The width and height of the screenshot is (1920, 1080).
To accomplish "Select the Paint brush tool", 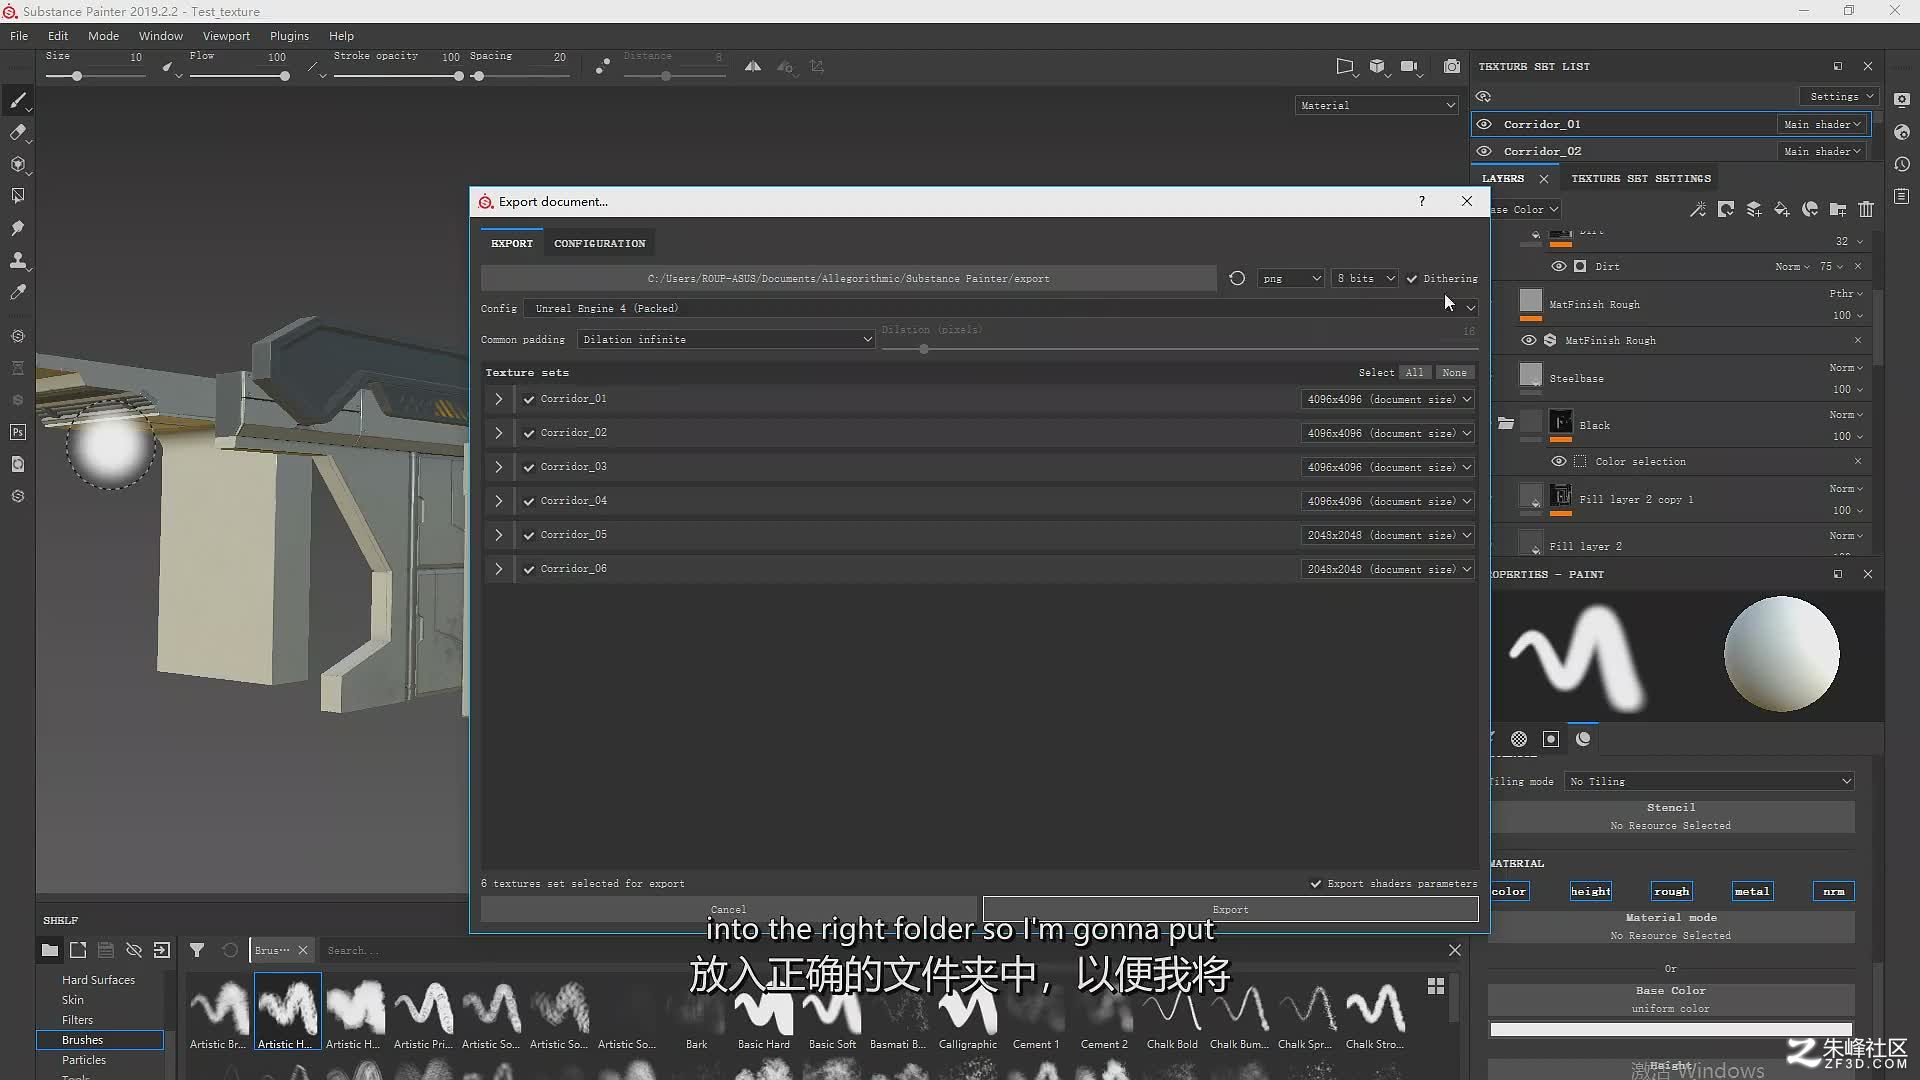I will pos(18,100).
